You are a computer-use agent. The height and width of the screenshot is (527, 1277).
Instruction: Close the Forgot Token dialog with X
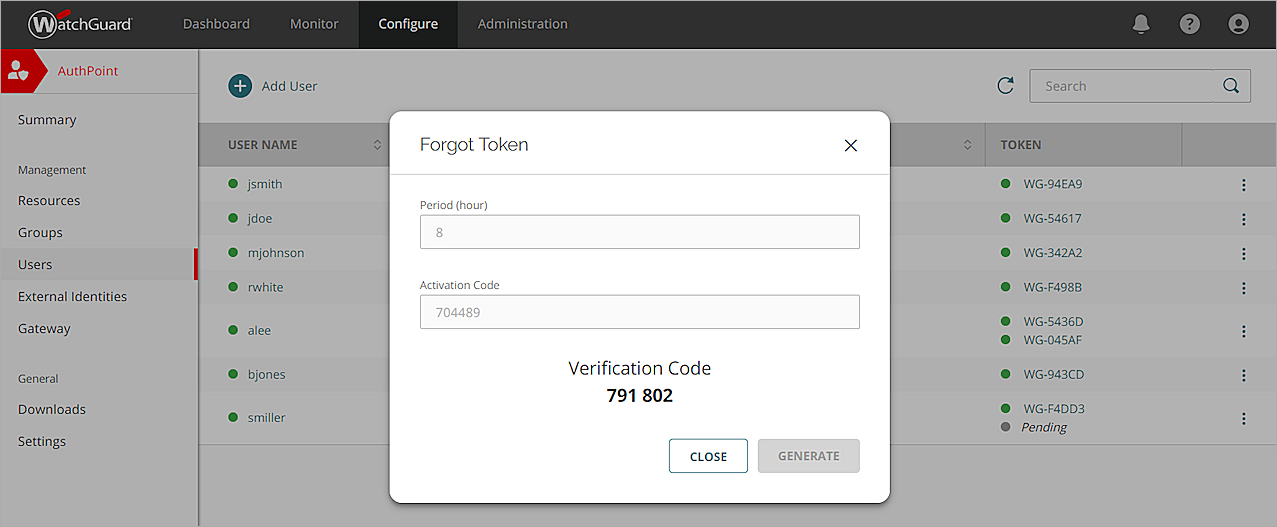[x=851, y=146]
